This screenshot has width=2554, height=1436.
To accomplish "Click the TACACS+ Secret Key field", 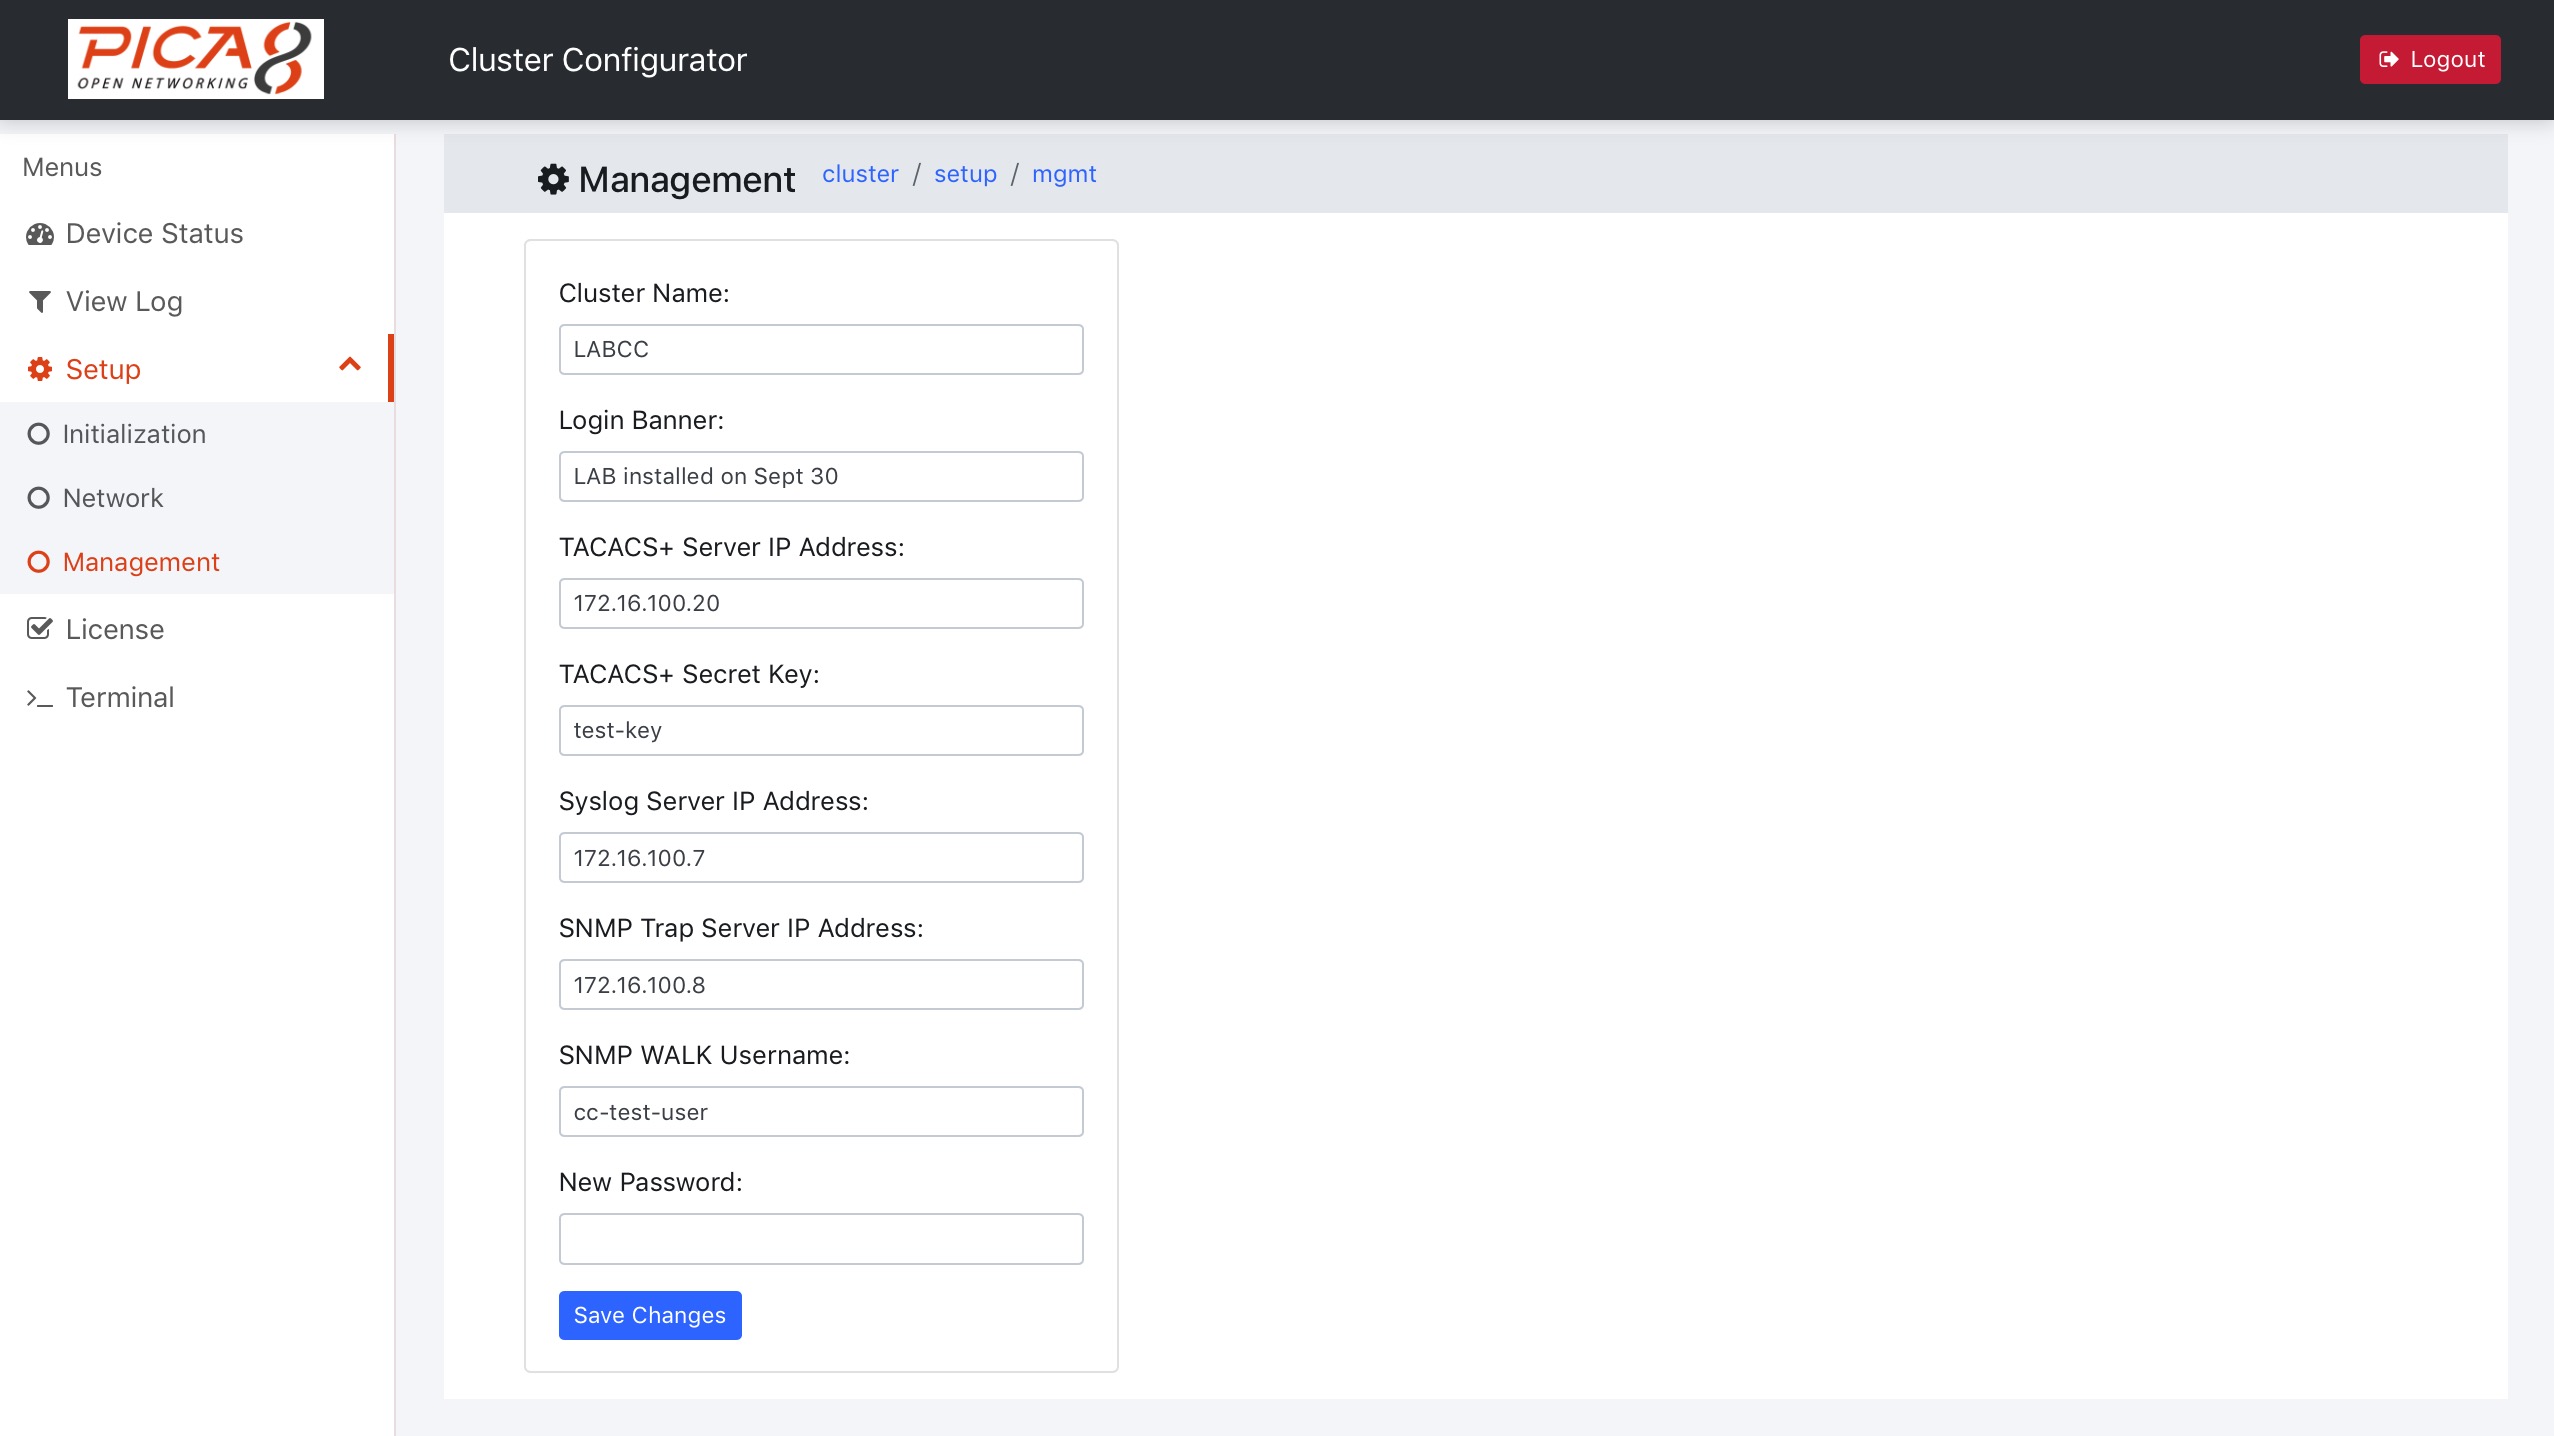I will pyautogui.click(x=819, y=729).
